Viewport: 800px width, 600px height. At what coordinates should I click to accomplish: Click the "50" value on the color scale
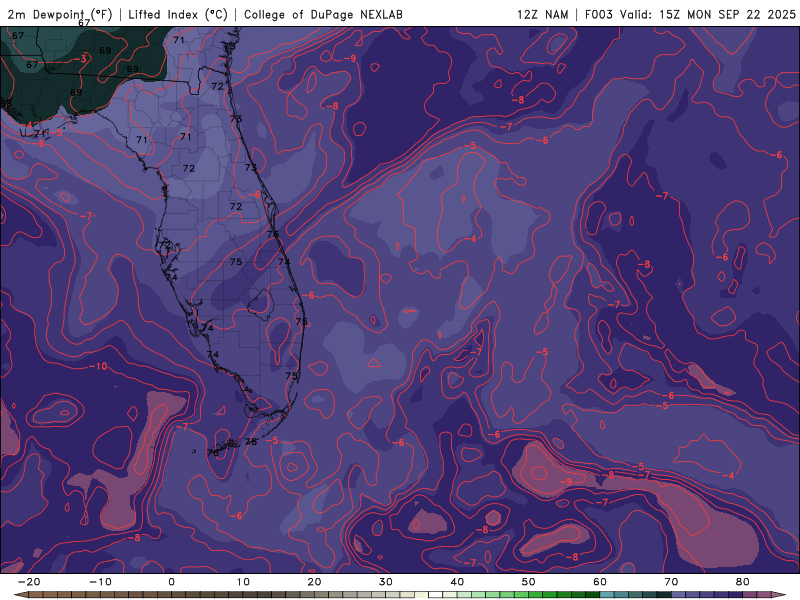(529, 582)
